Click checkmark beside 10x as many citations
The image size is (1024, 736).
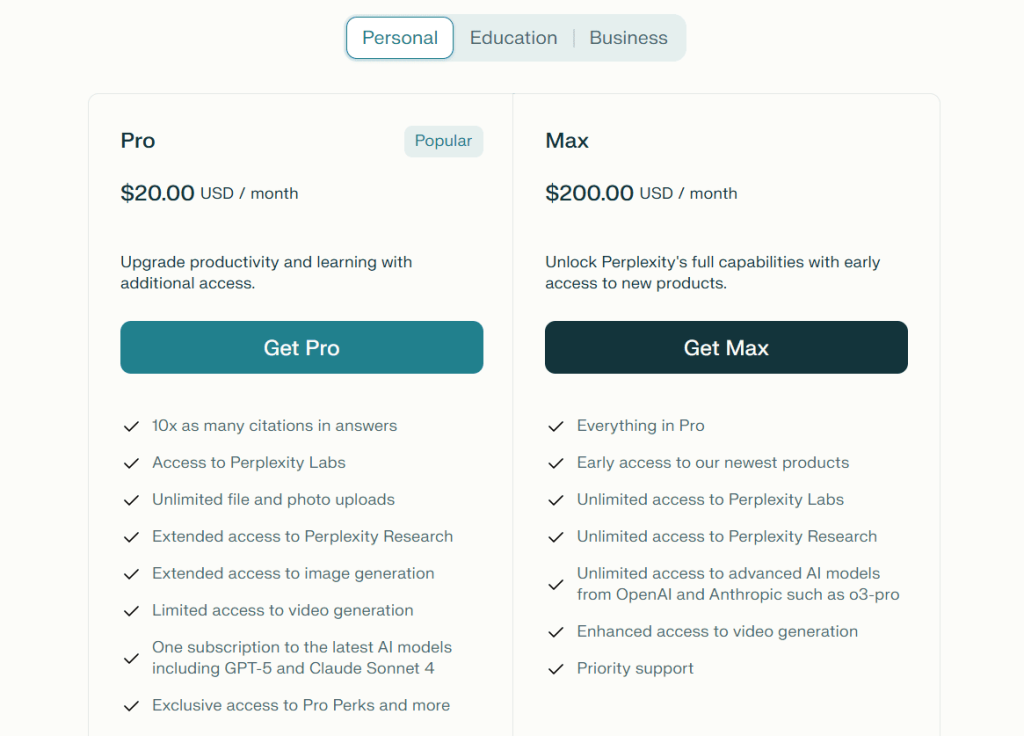131,426
